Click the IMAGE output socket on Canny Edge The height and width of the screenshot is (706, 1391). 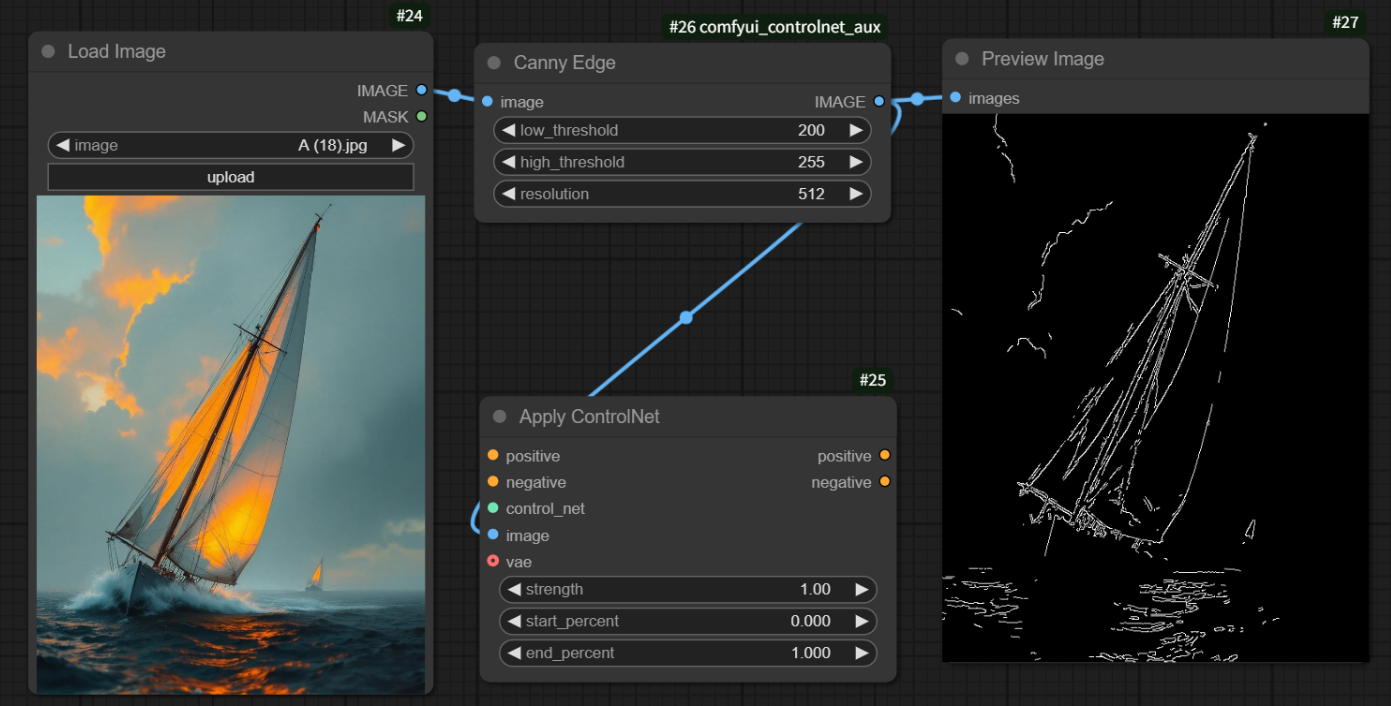tap(878, 101)
